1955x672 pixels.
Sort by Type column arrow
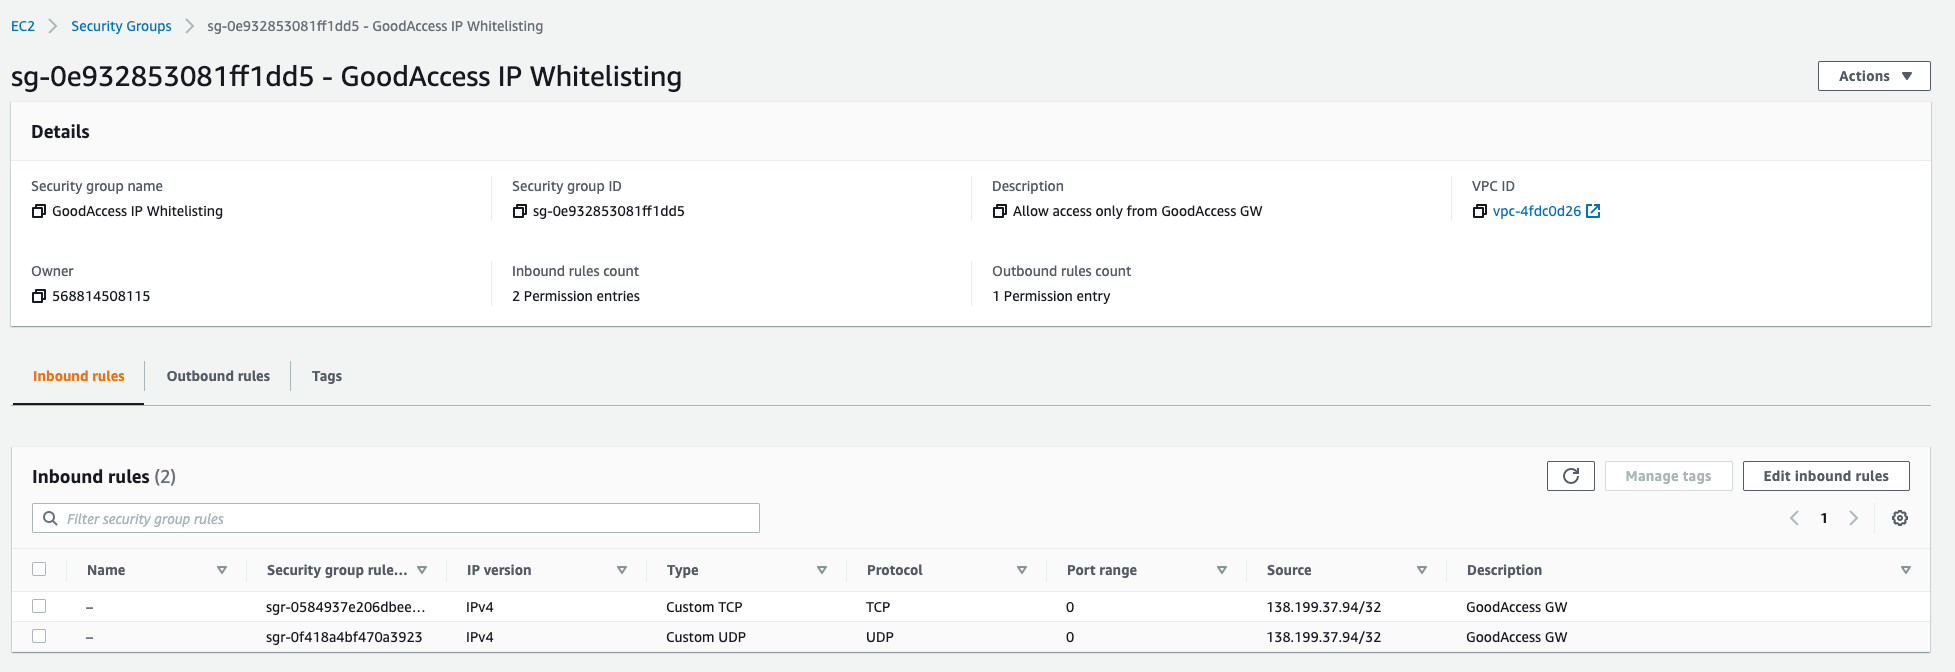point(822,570)
